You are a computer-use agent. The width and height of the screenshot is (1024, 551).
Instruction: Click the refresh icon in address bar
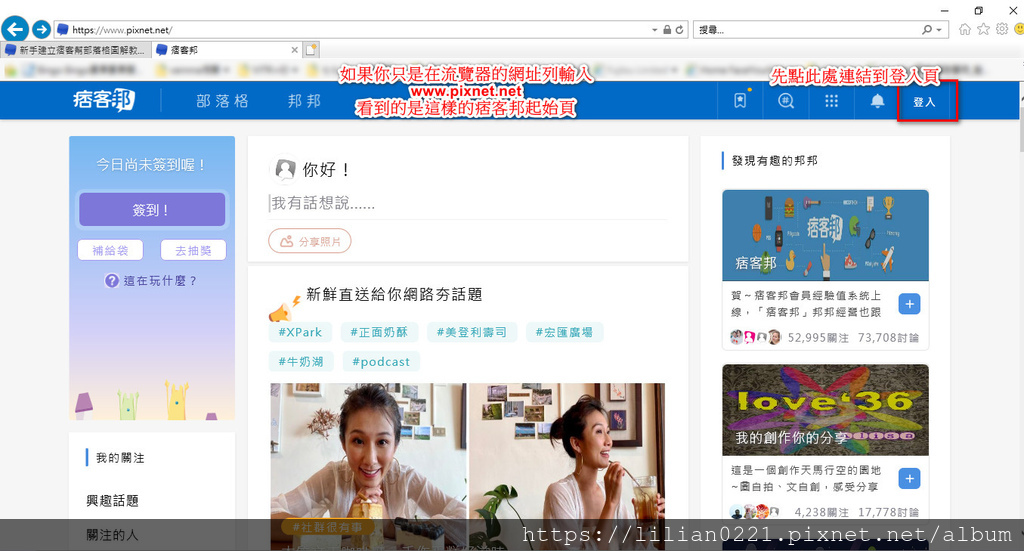click(x=680, y=29)
